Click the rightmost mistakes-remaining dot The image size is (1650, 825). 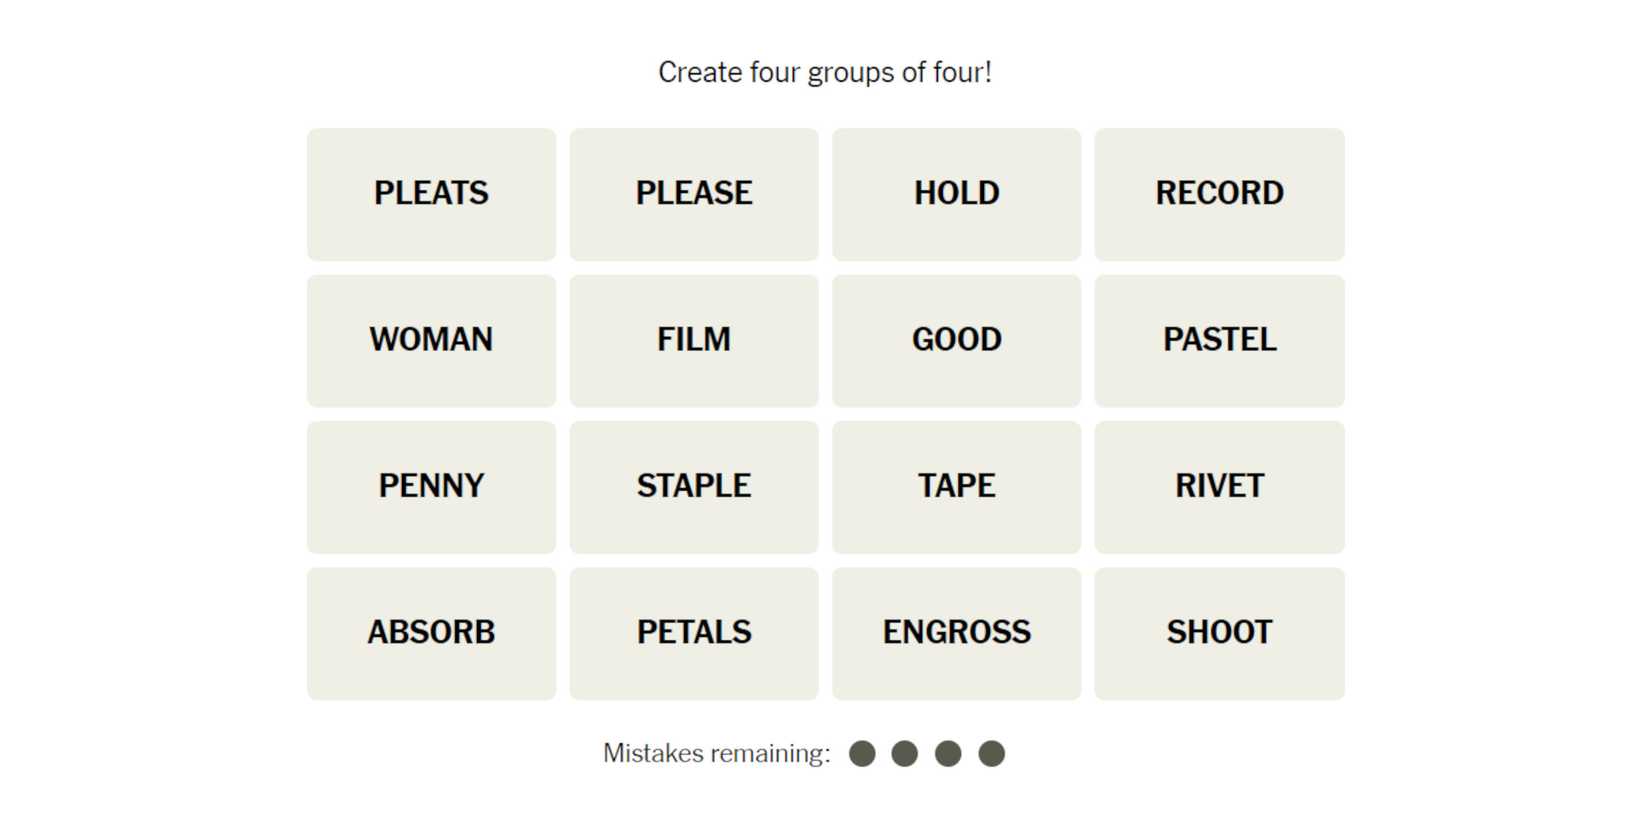[x=991, y=754]
